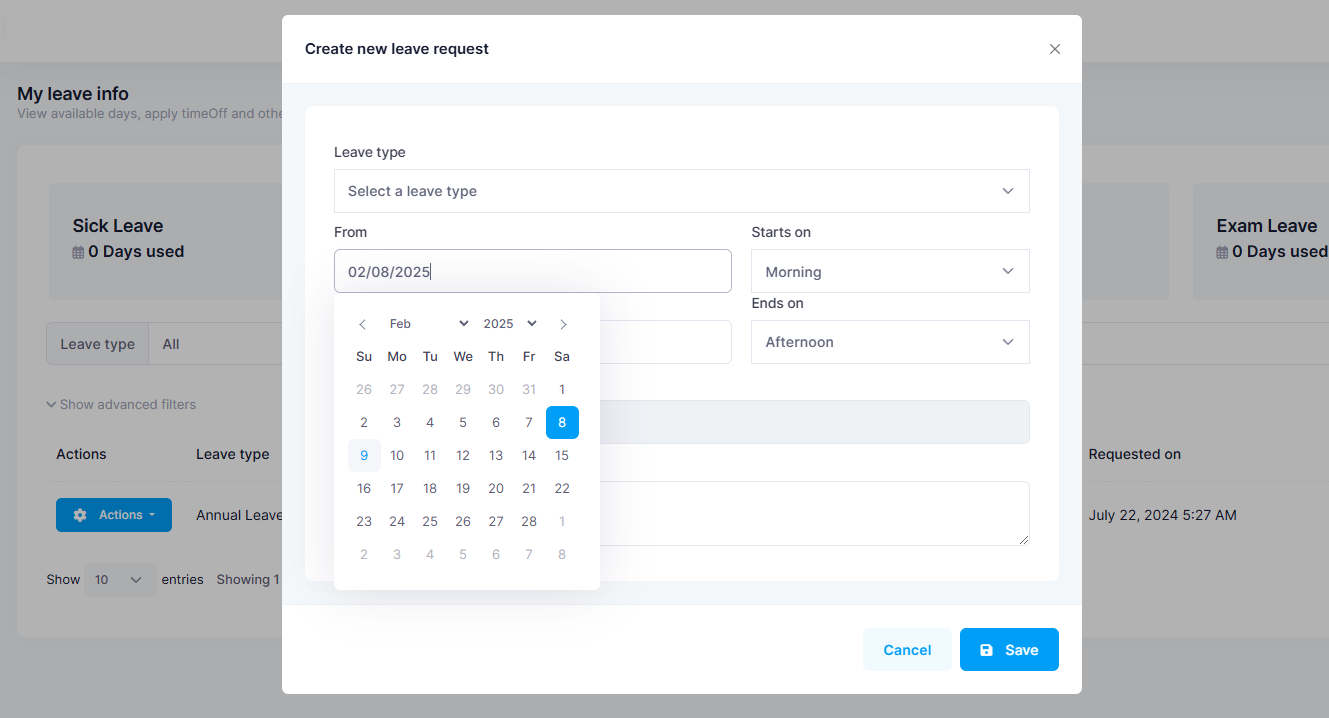Screen dimensions: 1329x718
Task: Pick February 14 on the date picker
Action: click(529, 456)
